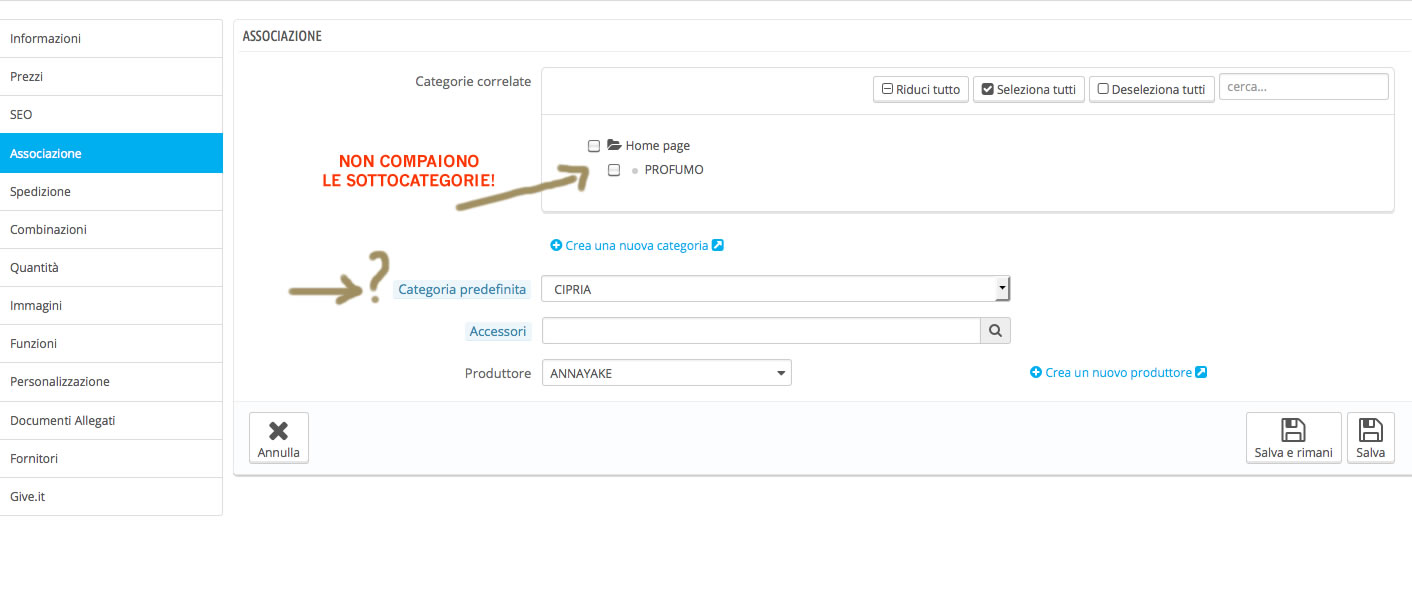Tick the PROFUMO category checkbox

click(x=614, y=170)
